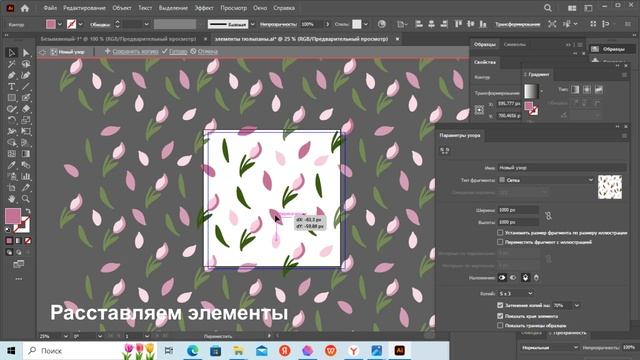Open the stroke weight dropdown
Viewport: 640px width, 360px height.
pyautogui.click(x=146, y=24)
